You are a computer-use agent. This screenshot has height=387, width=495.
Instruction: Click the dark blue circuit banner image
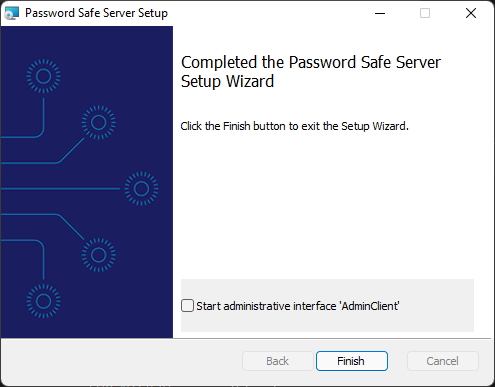87,182
